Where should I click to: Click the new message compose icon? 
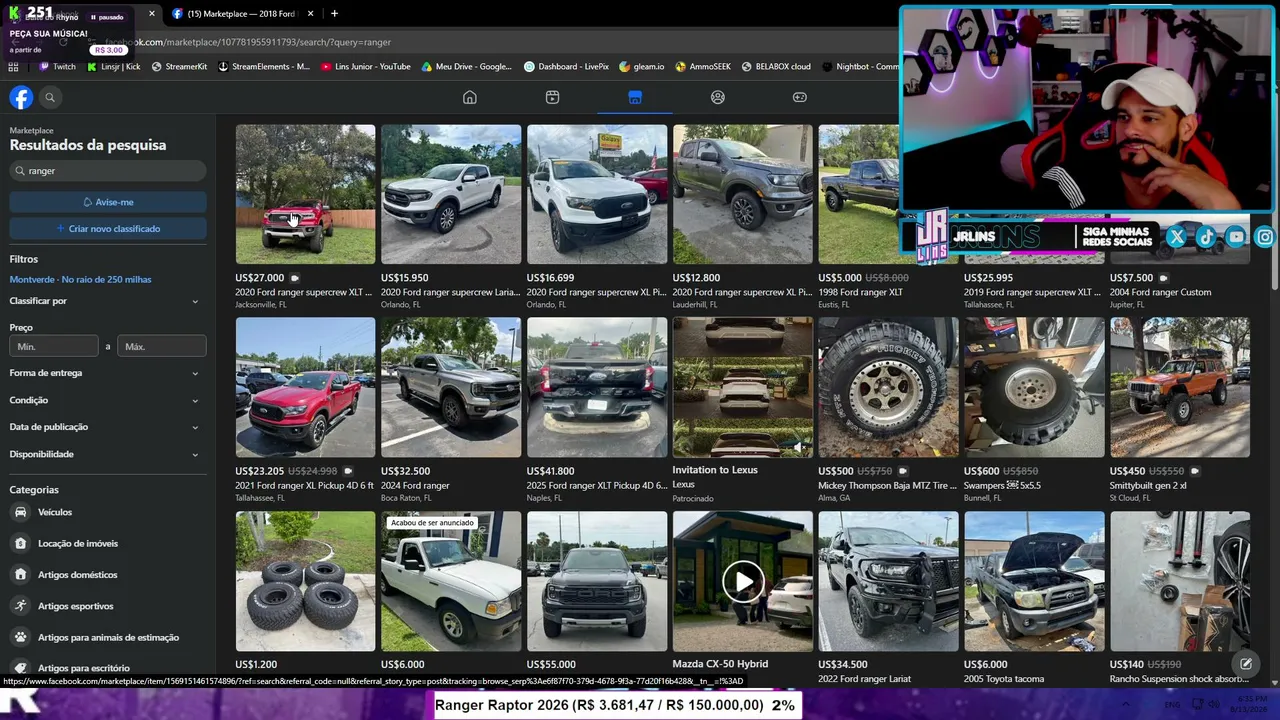coord(1246,663)
